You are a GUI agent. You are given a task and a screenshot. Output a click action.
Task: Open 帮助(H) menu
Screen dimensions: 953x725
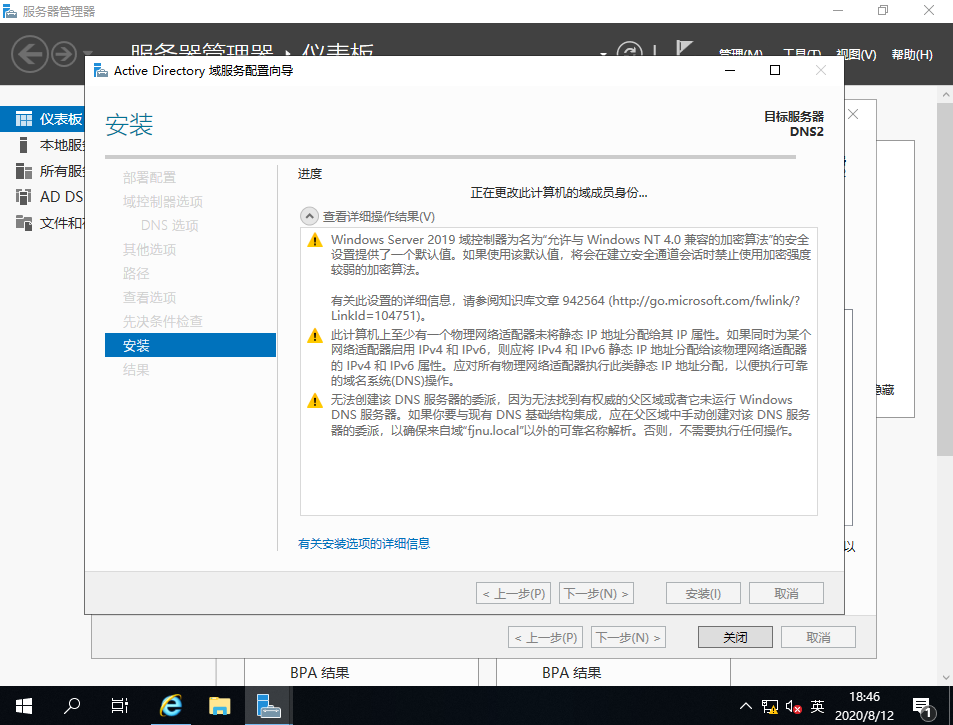912,54
